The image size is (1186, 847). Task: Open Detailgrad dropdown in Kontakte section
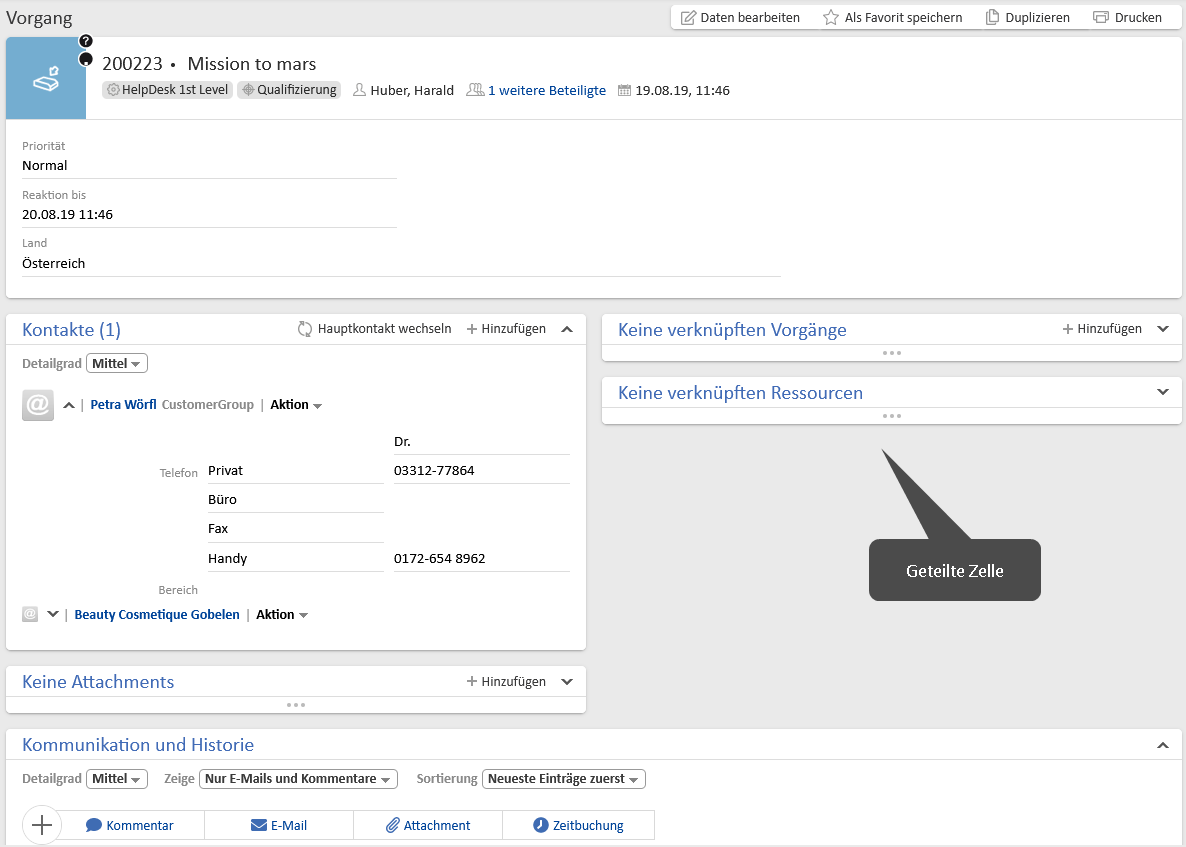[x=117, y=364]
